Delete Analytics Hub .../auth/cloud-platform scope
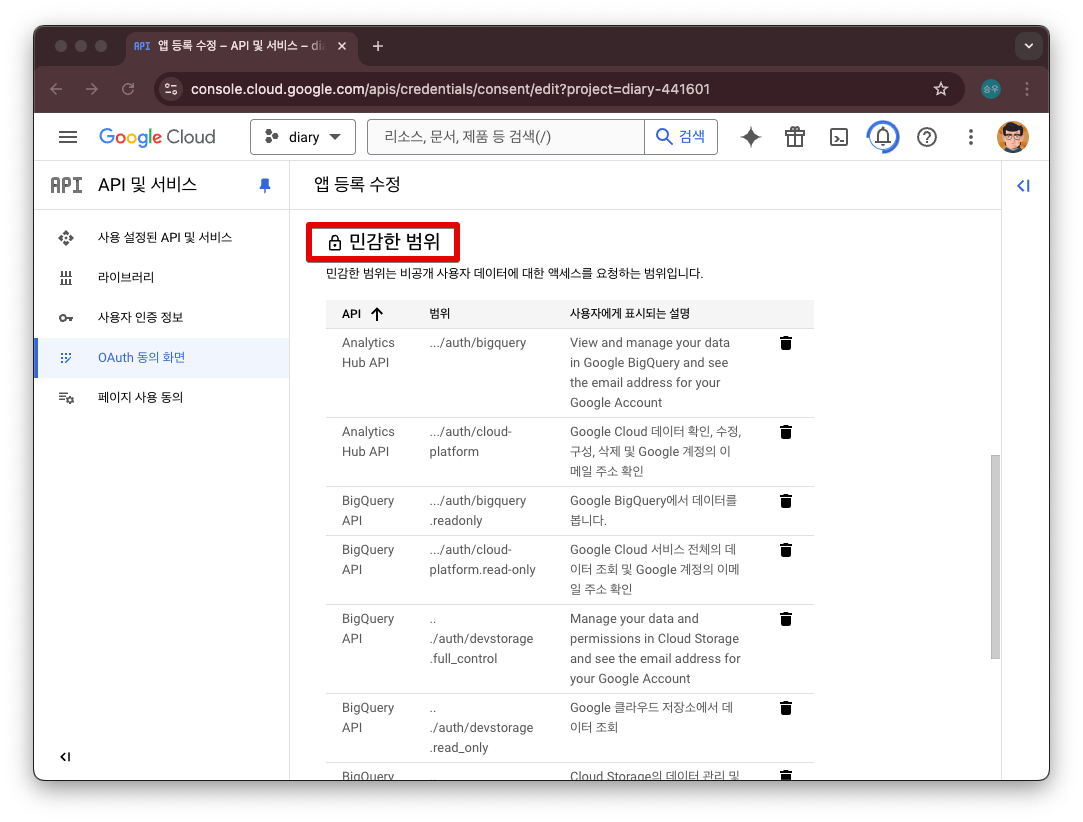The image size is (1083, 822). click(x=786, y=432)
